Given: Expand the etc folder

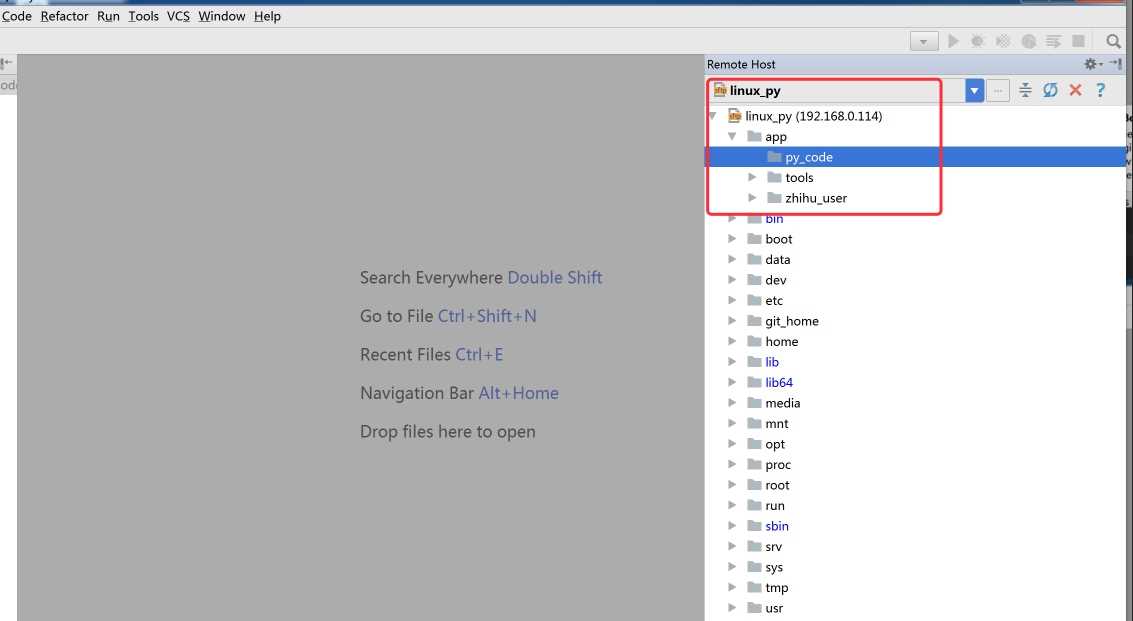Looking at the screenshot, I should click(732, 300).
